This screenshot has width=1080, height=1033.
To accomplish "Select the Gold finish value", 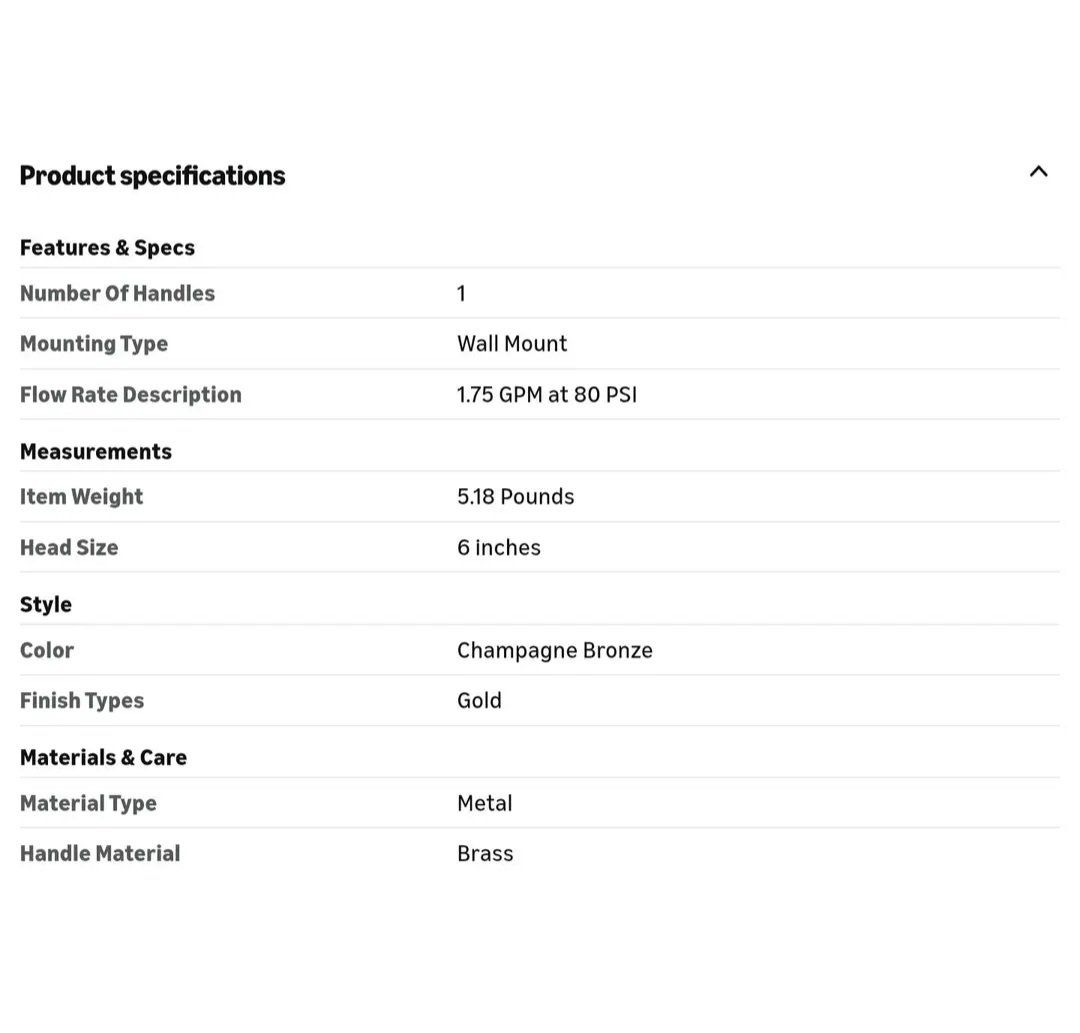I will (479, 701).
